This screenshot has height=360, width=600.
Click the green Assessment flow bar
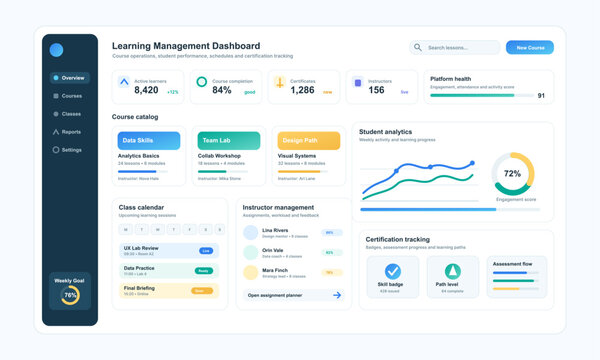[516, 281]
